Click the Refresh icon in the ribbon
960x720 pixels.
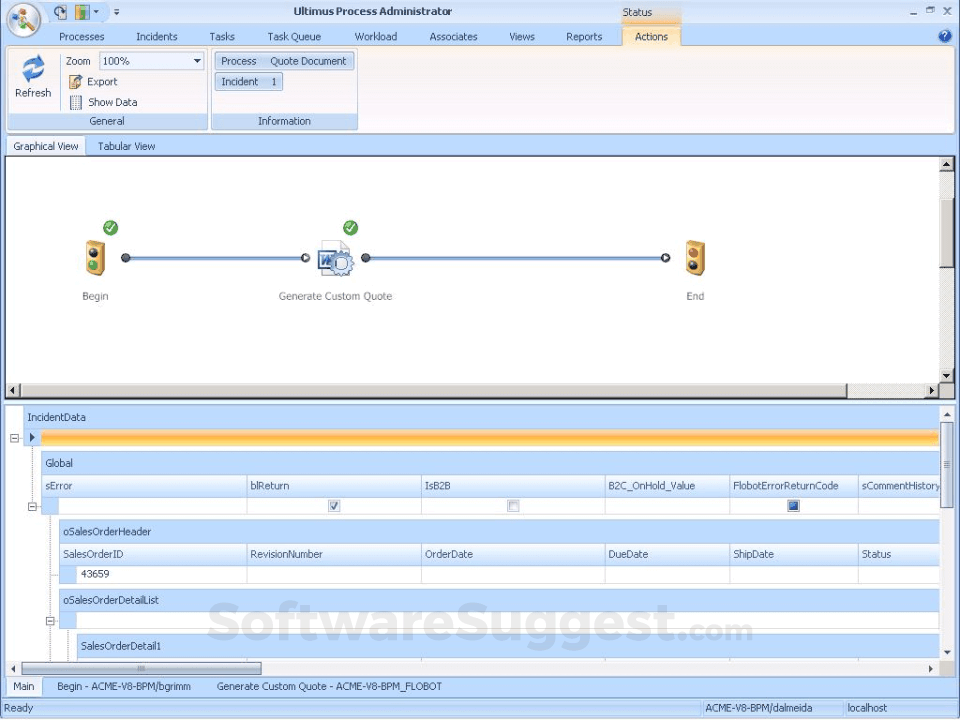pos(33,68)
